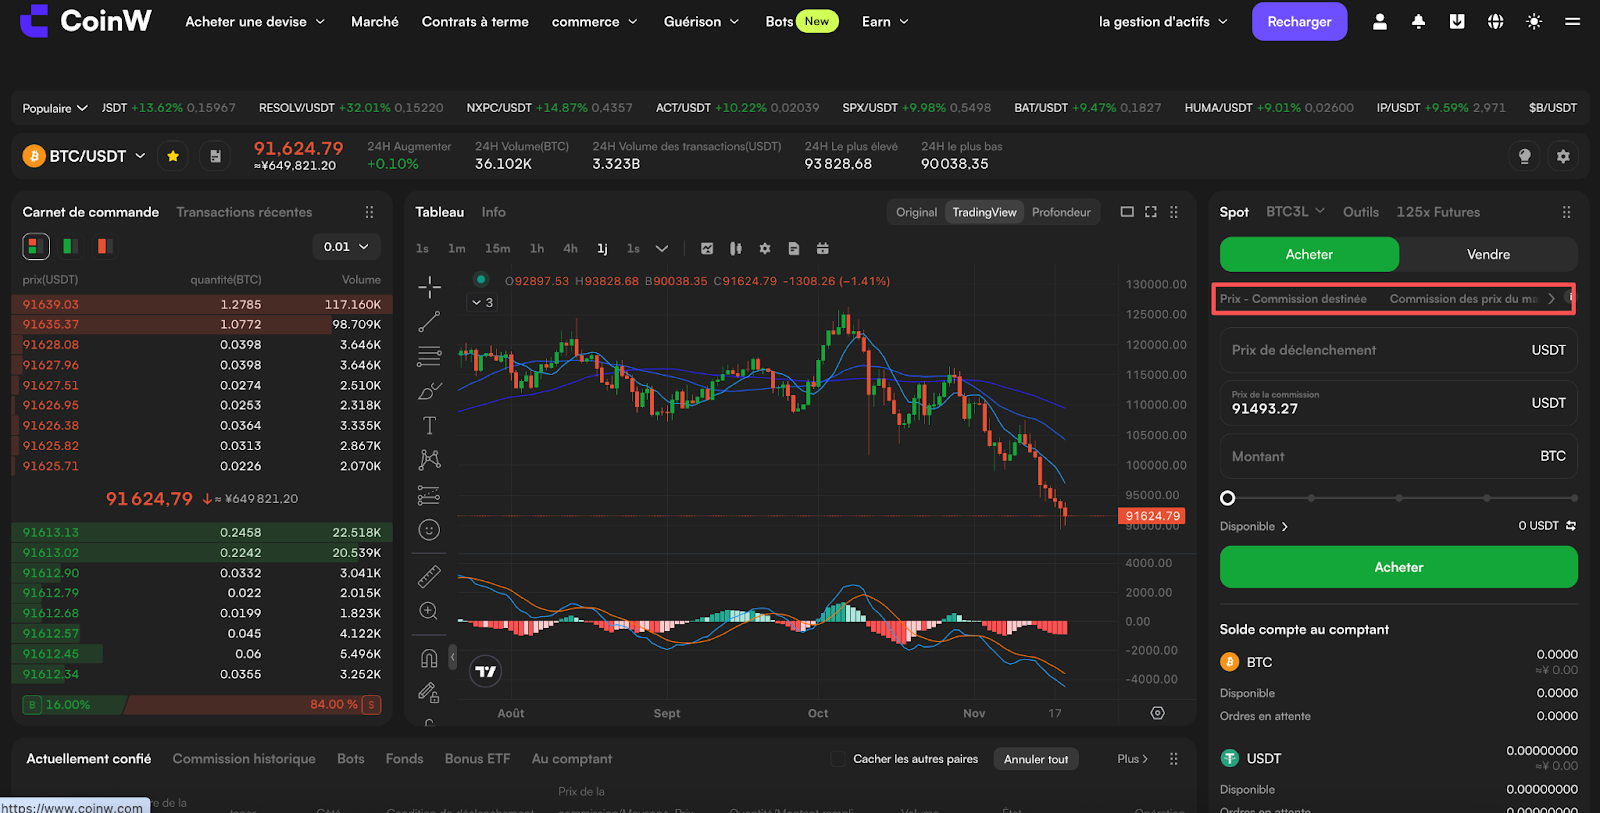Screen dimensions: 1600x813
Task: Select the text annotation chart tool
Action: click(x=429, y=425)
